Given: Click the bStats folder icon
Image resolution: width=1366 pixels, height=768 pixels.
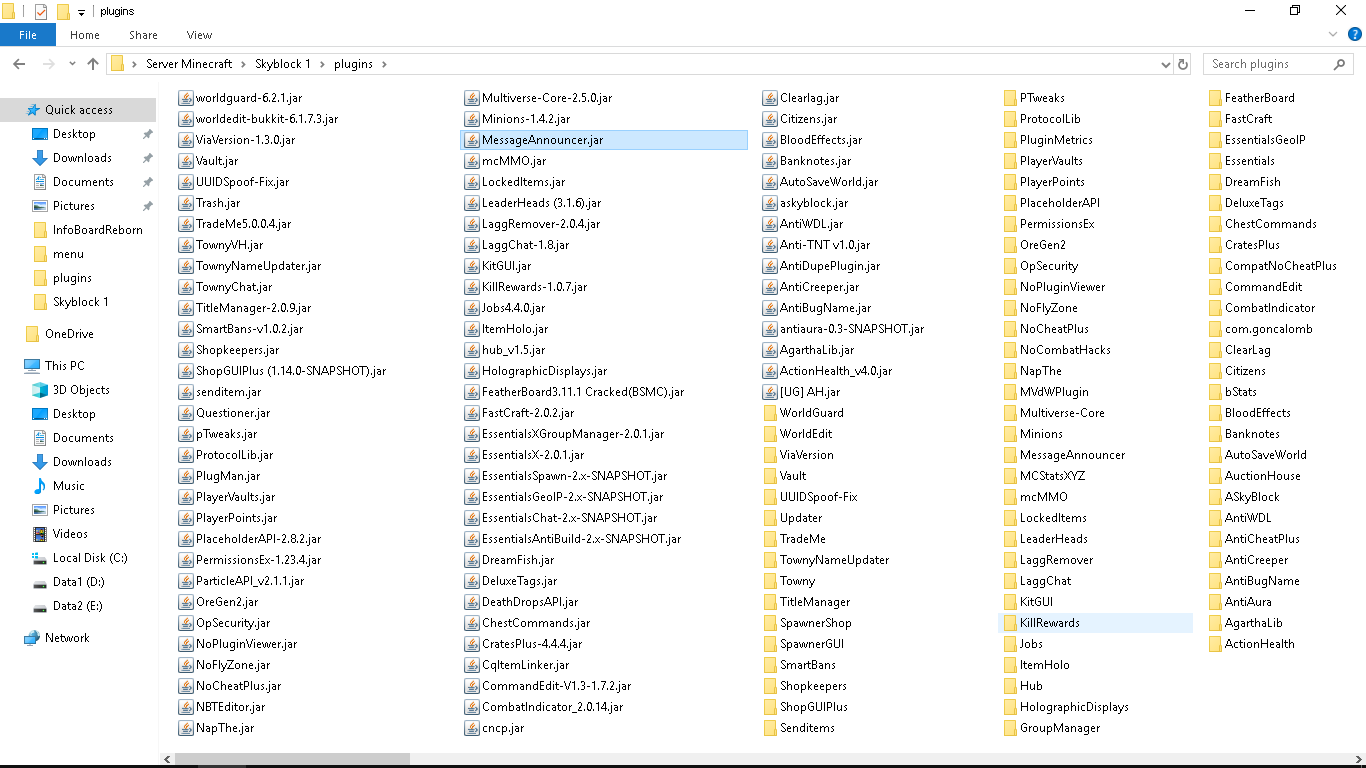Looking at the screenshot, I should point(1215,392).
